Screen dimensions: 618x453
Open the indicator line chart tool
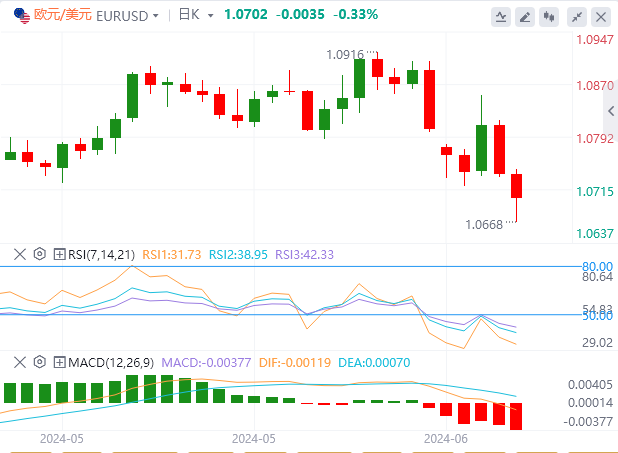[501, 17]
